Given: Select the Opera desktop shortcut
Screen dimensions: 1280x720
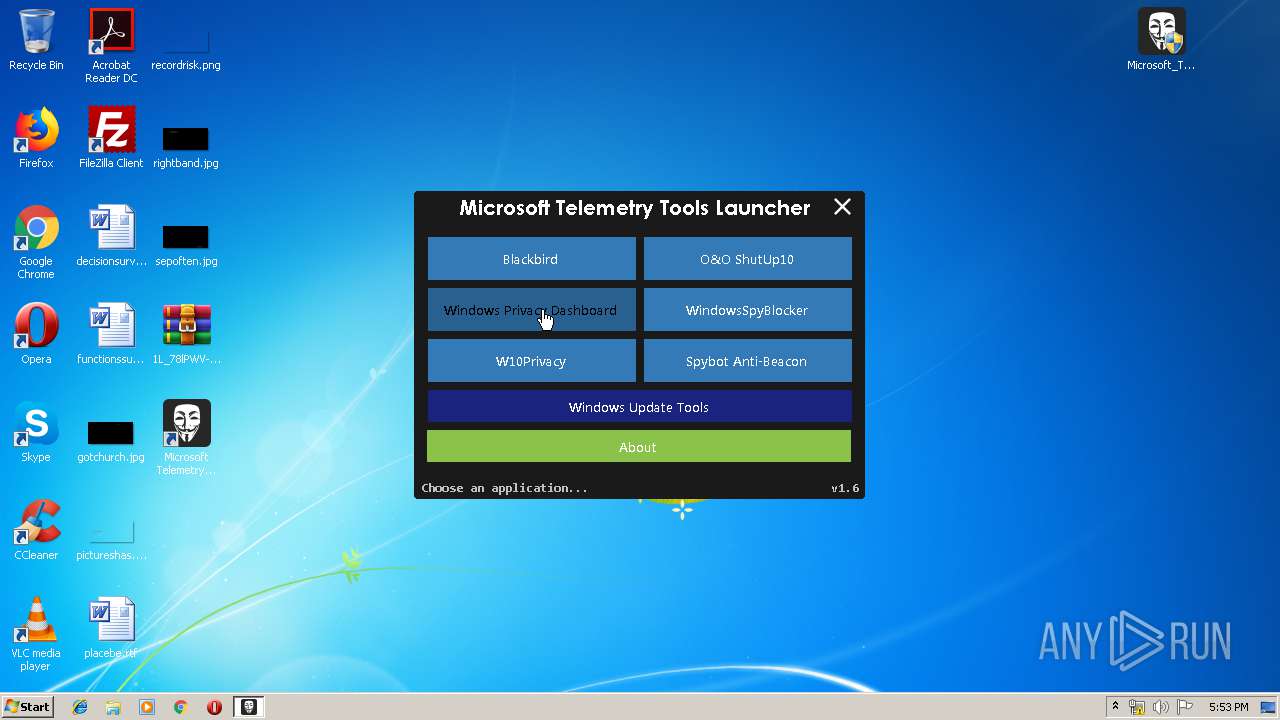Looking at the screenshot, I should pos(36,334).
